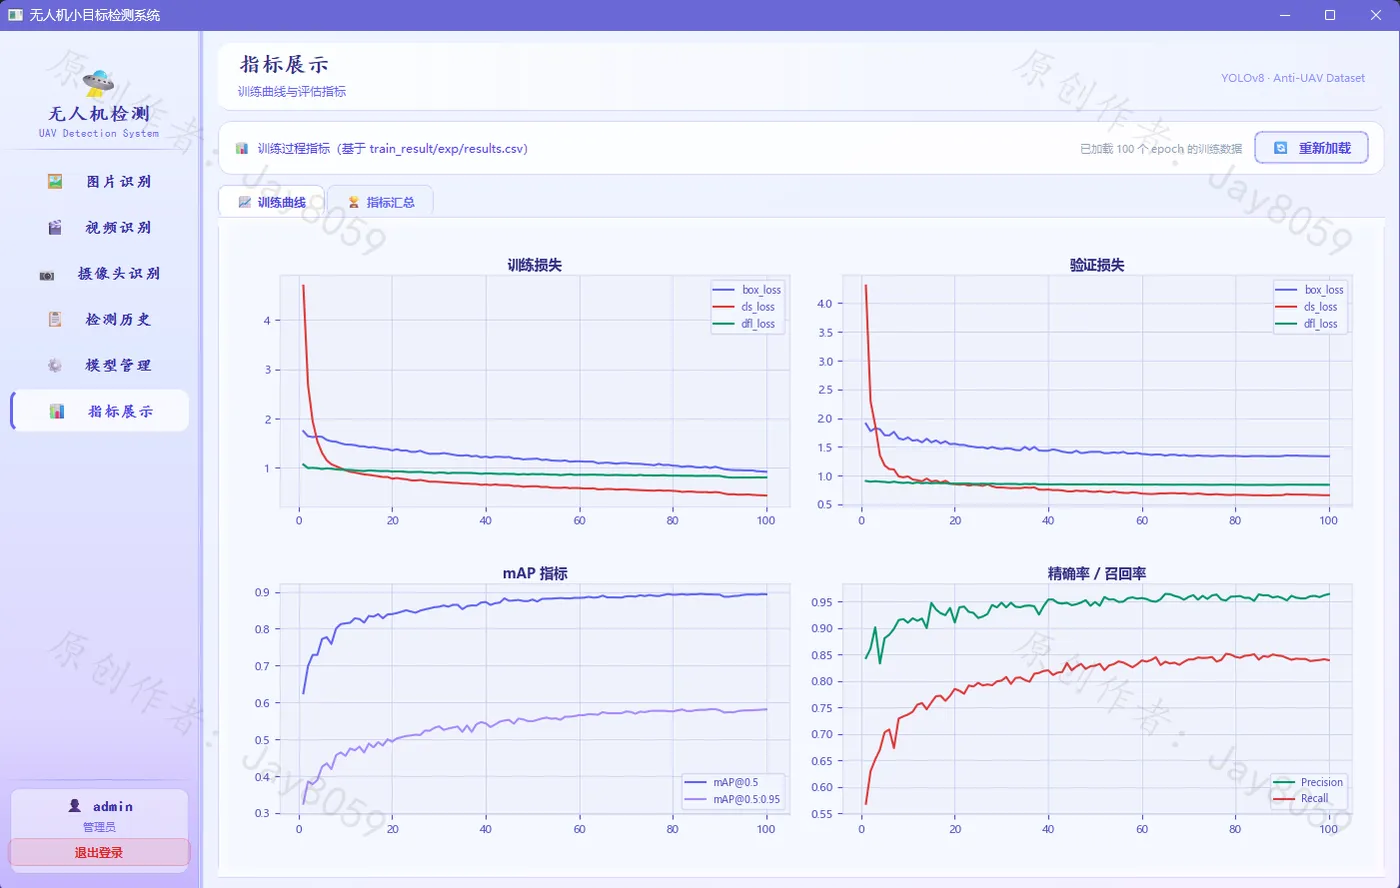Open the 检测历史 sidebar page
The height and width of the screenshot is (888, 1400).
[x=99, y=319]
